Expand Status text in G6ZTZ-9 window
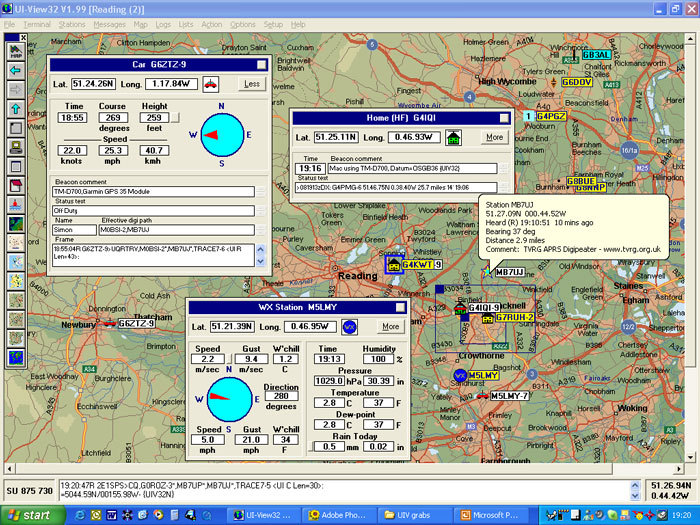 coord(260,211)
